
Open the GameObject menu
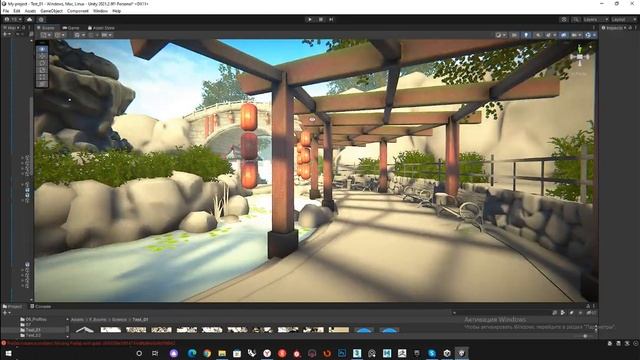click(x=51, y=11)
